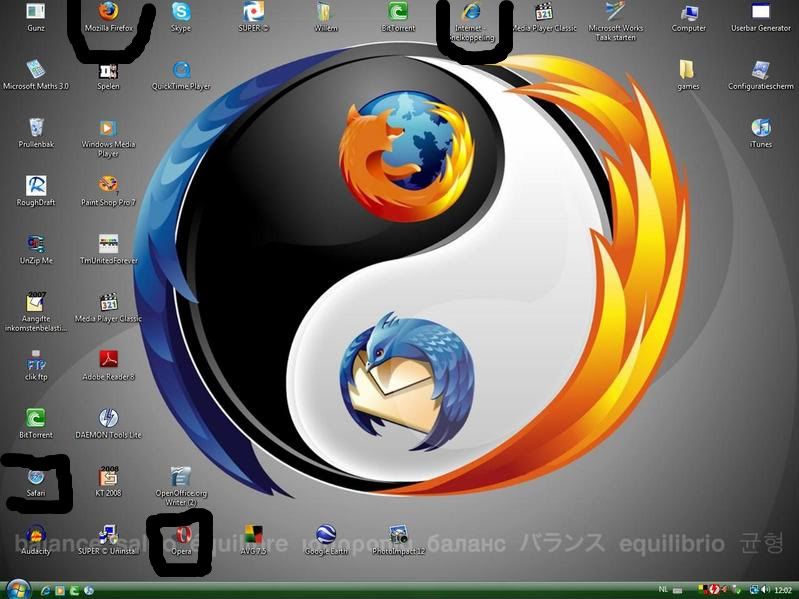Open the Willem folder
Viewport: 799px width, 599px height.
[x=326, y=17]
